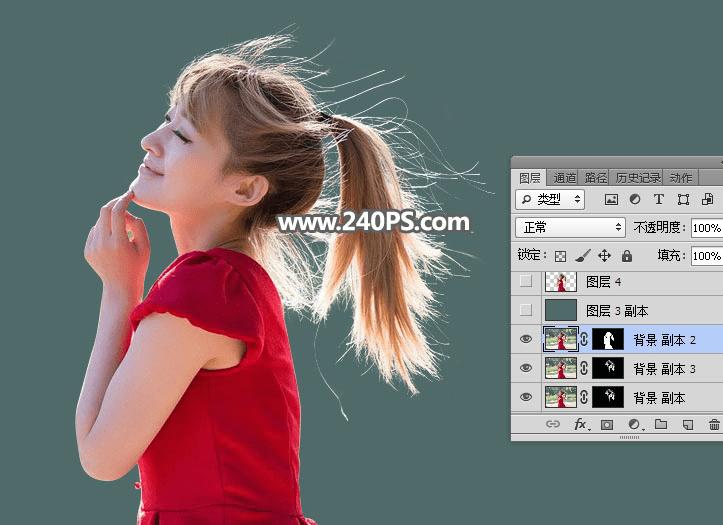Viewport: 723px width, 525px height.
Task: Lock transparent pixels checkerboard icon
Action: click(x=560, y=256)
